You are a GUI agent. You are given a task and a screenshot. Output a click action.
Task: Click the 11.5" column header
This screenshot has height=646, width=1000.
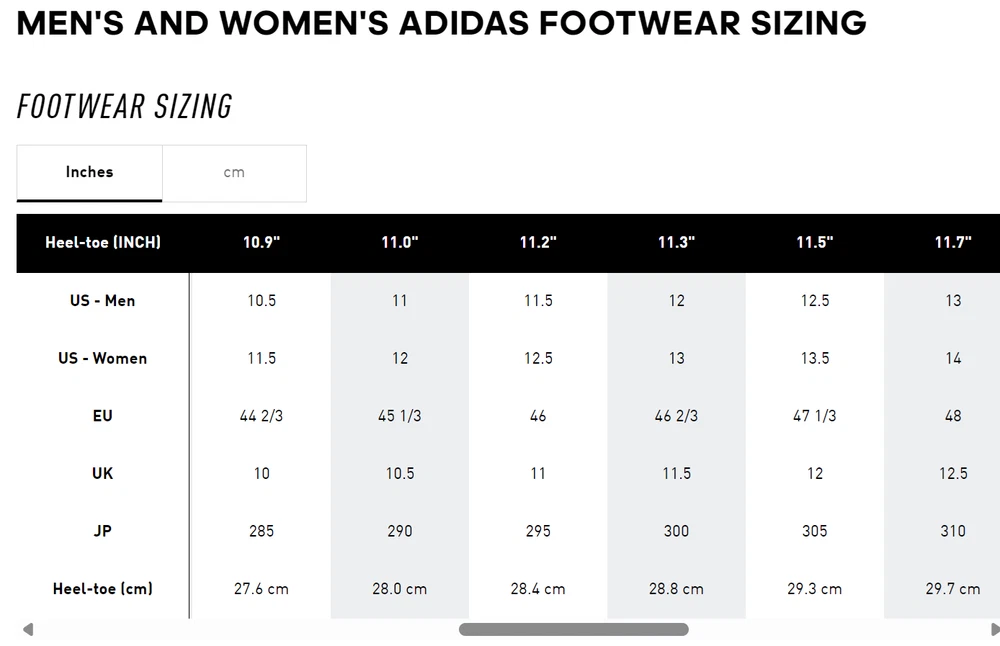814,243
